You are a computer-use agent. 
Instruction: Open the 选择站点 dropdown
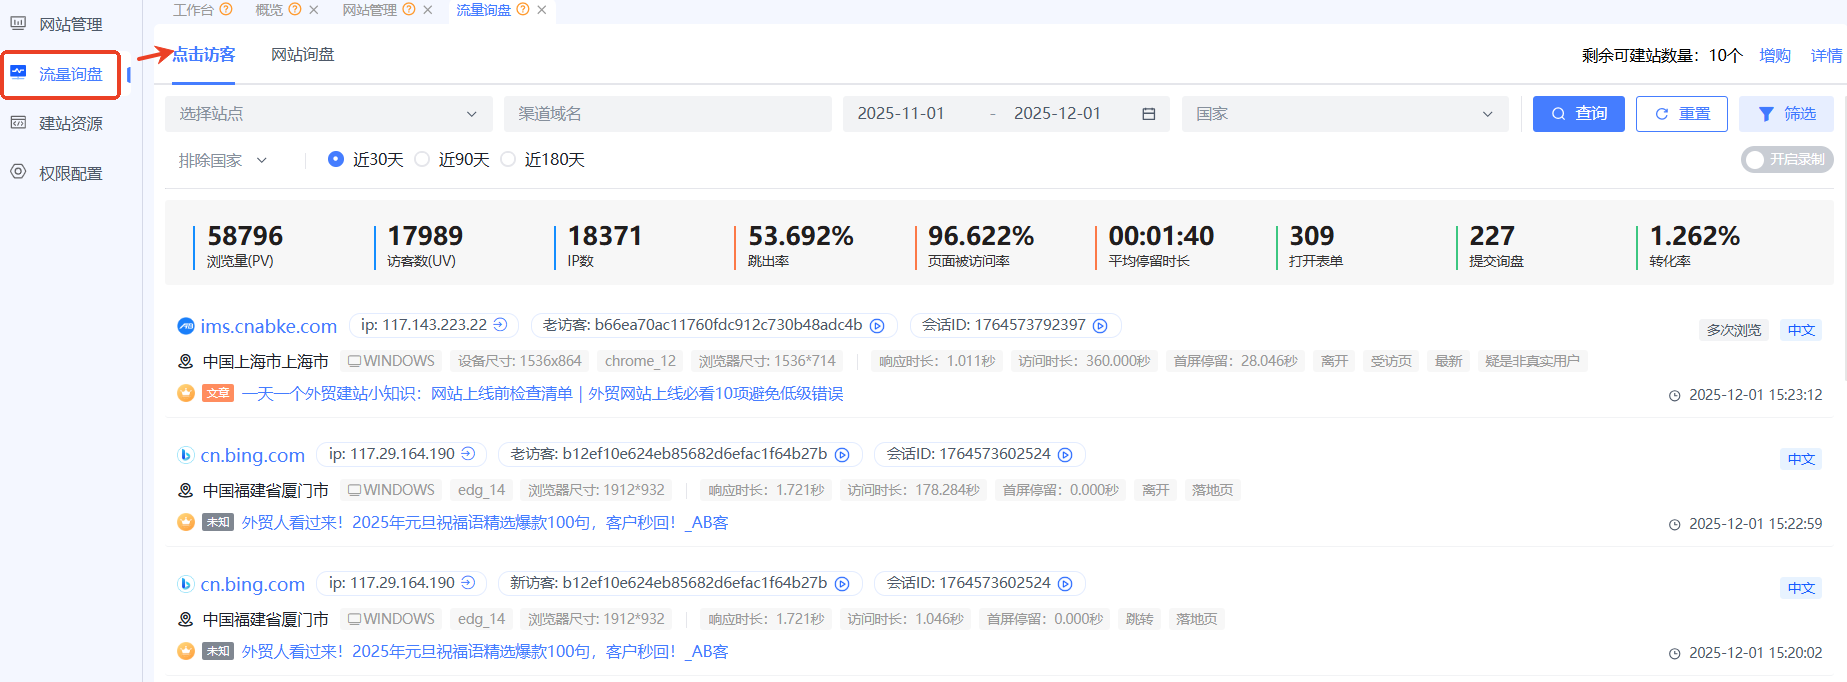click(x=328, y=114)
